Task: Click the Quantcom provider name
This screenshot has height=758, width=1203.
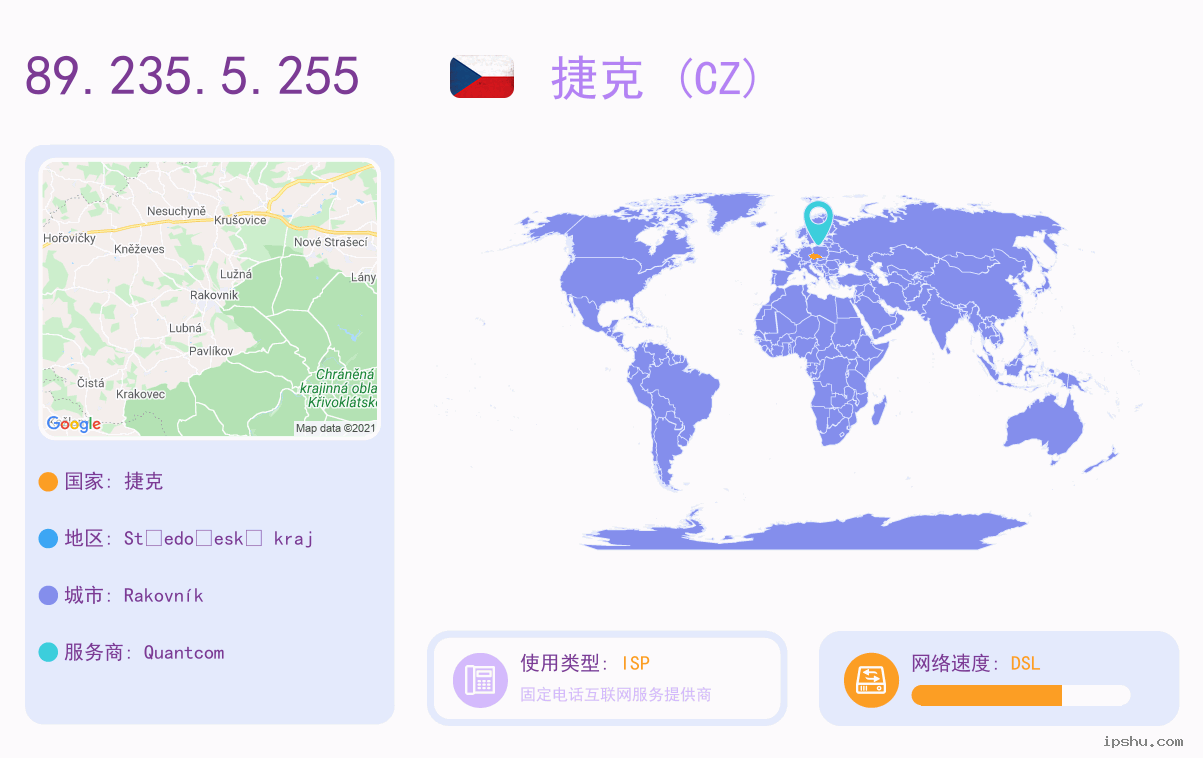Action: (x=184, y=653)
